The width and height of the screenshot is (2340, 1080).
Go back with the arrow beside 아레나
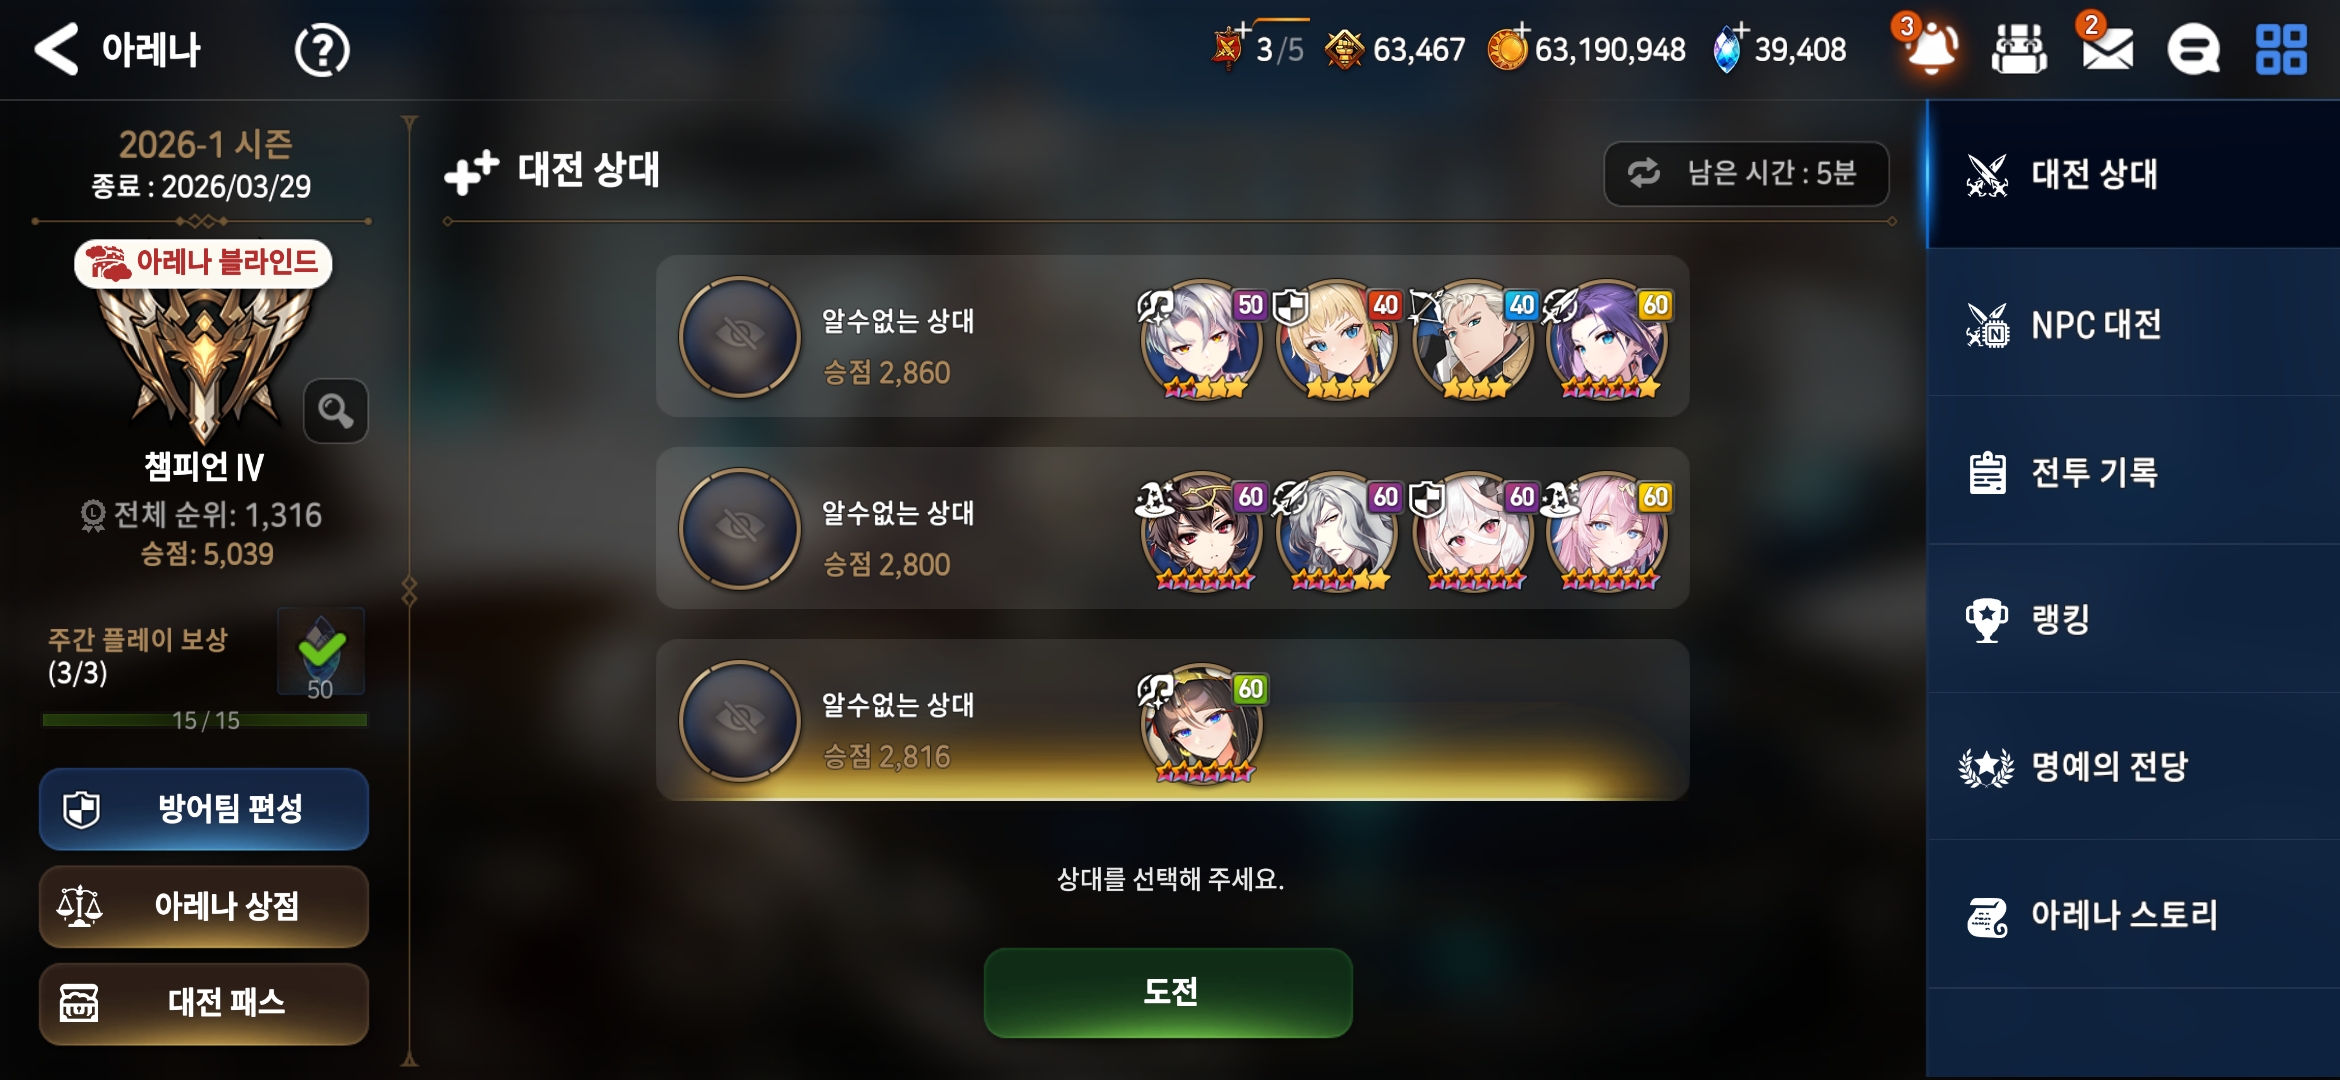click(56, 49)
